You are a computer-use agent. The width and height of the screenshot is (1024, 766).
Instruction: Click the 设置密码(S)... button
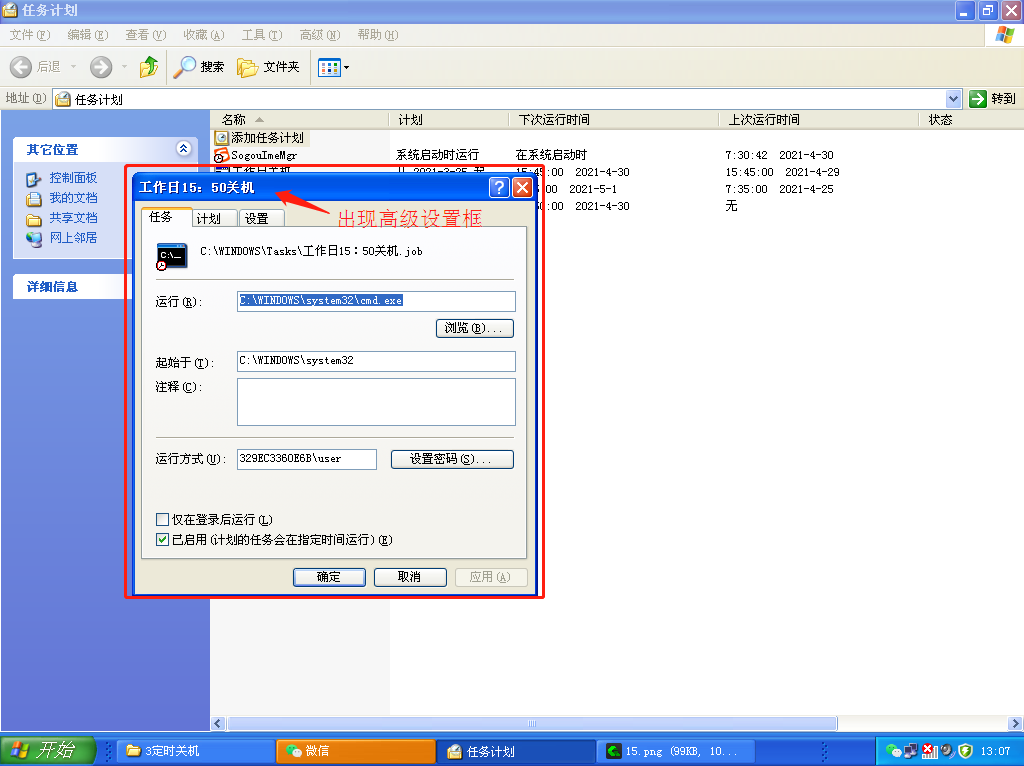pyautogui.click(x=452, y=459)
